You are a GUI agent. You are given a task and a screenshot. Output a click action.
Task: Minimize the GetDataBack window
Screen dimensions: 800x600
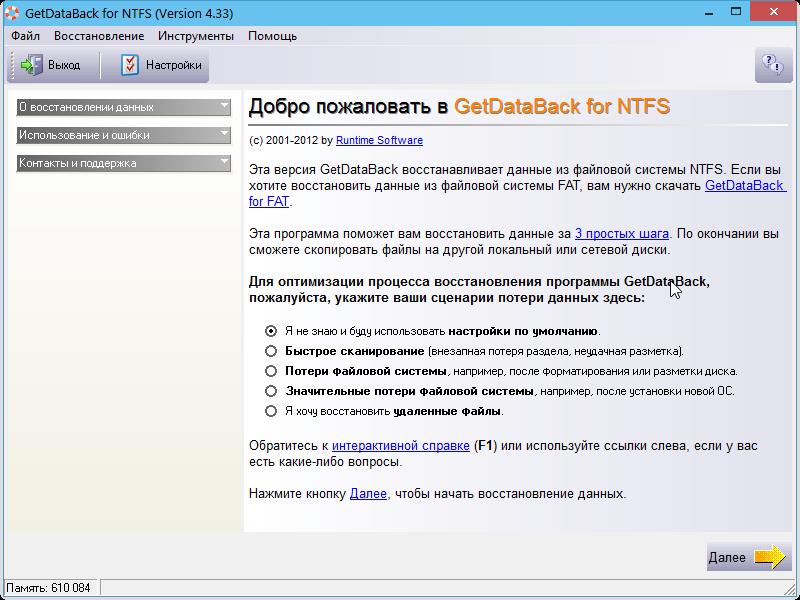point(709,12)
